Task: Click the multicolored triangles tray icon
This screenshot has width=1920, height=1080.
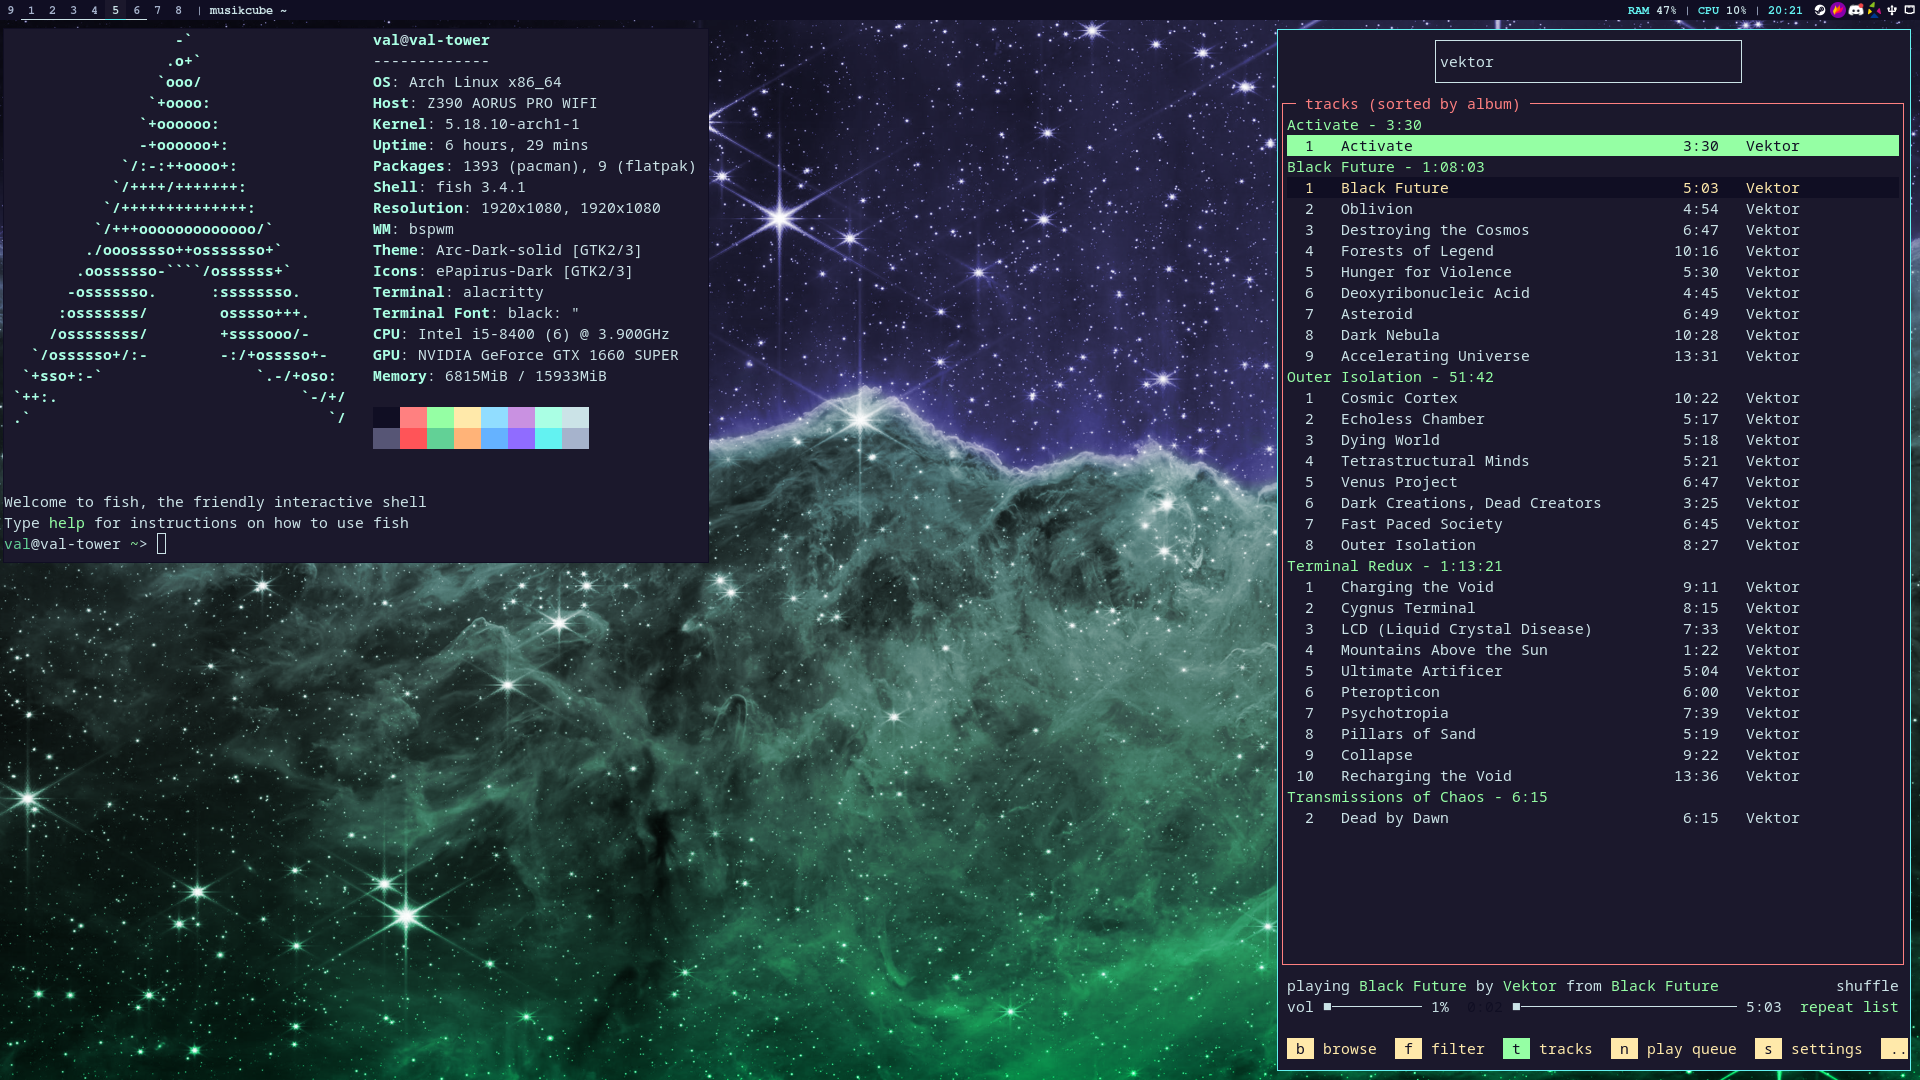Action: (x=1874, y=10)
